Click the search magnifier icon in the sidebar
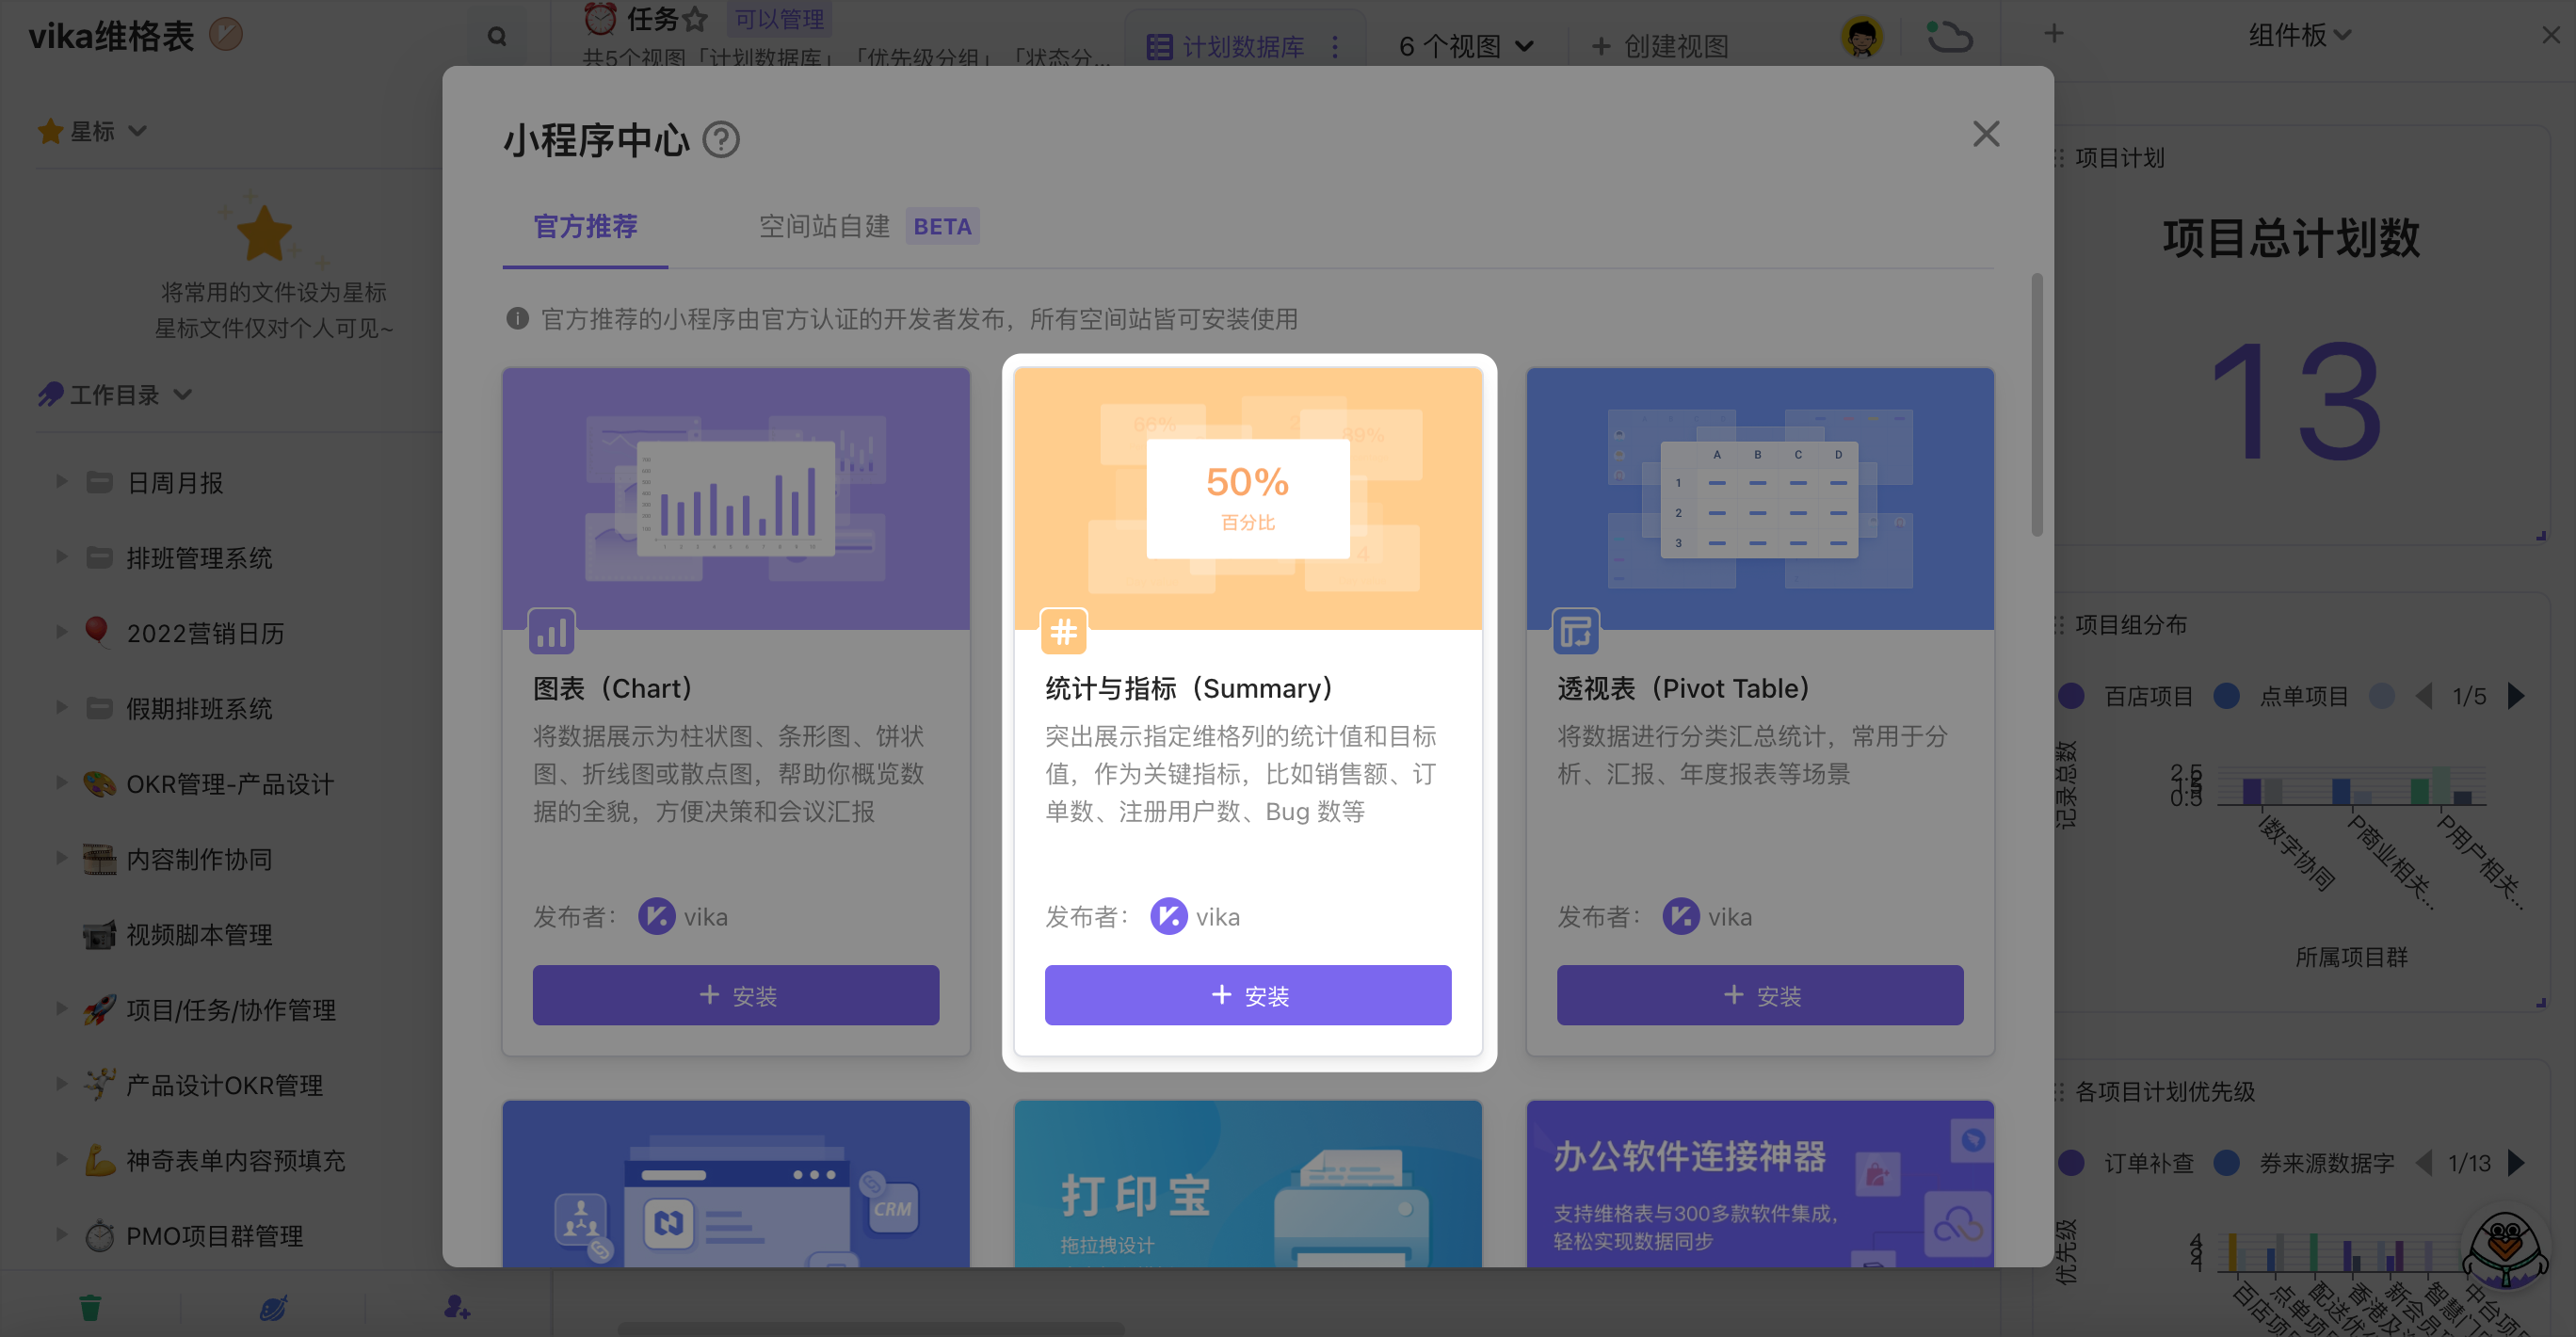The width and height of the screenshot is (2576, 1337). tap(497, 35)
